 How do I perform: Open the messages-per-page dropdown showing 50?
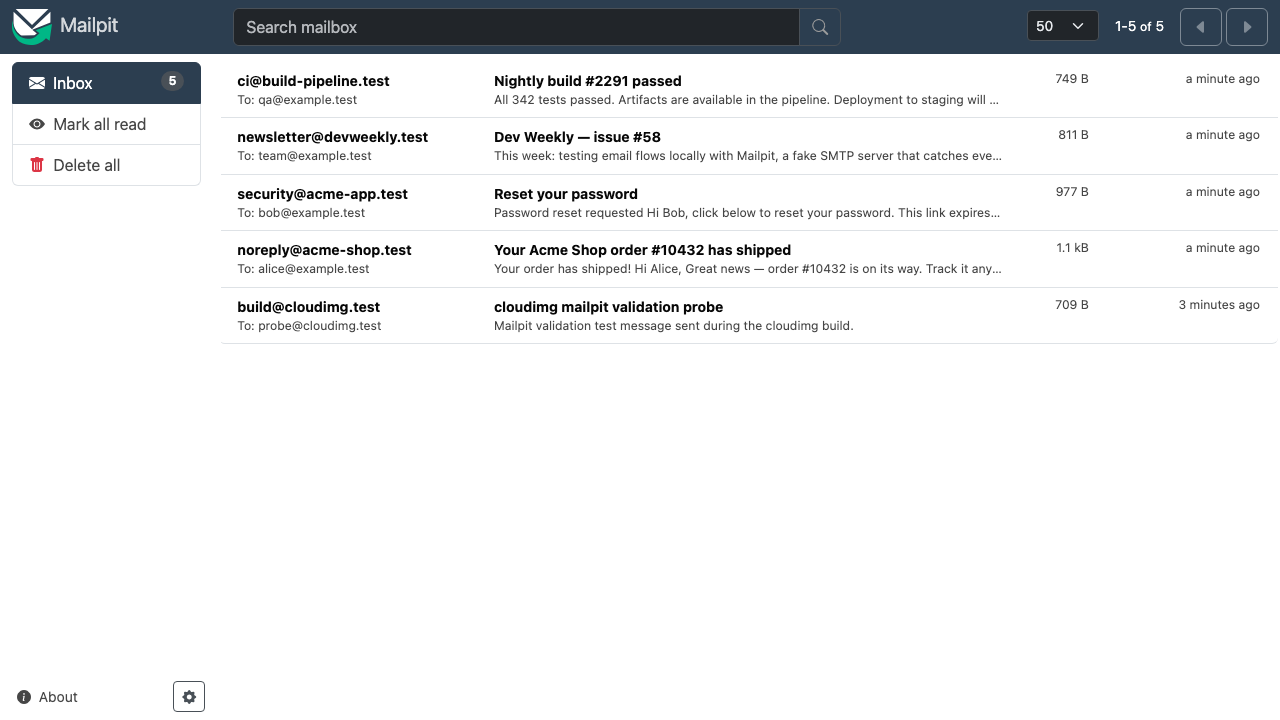[x=1062, y=26]
